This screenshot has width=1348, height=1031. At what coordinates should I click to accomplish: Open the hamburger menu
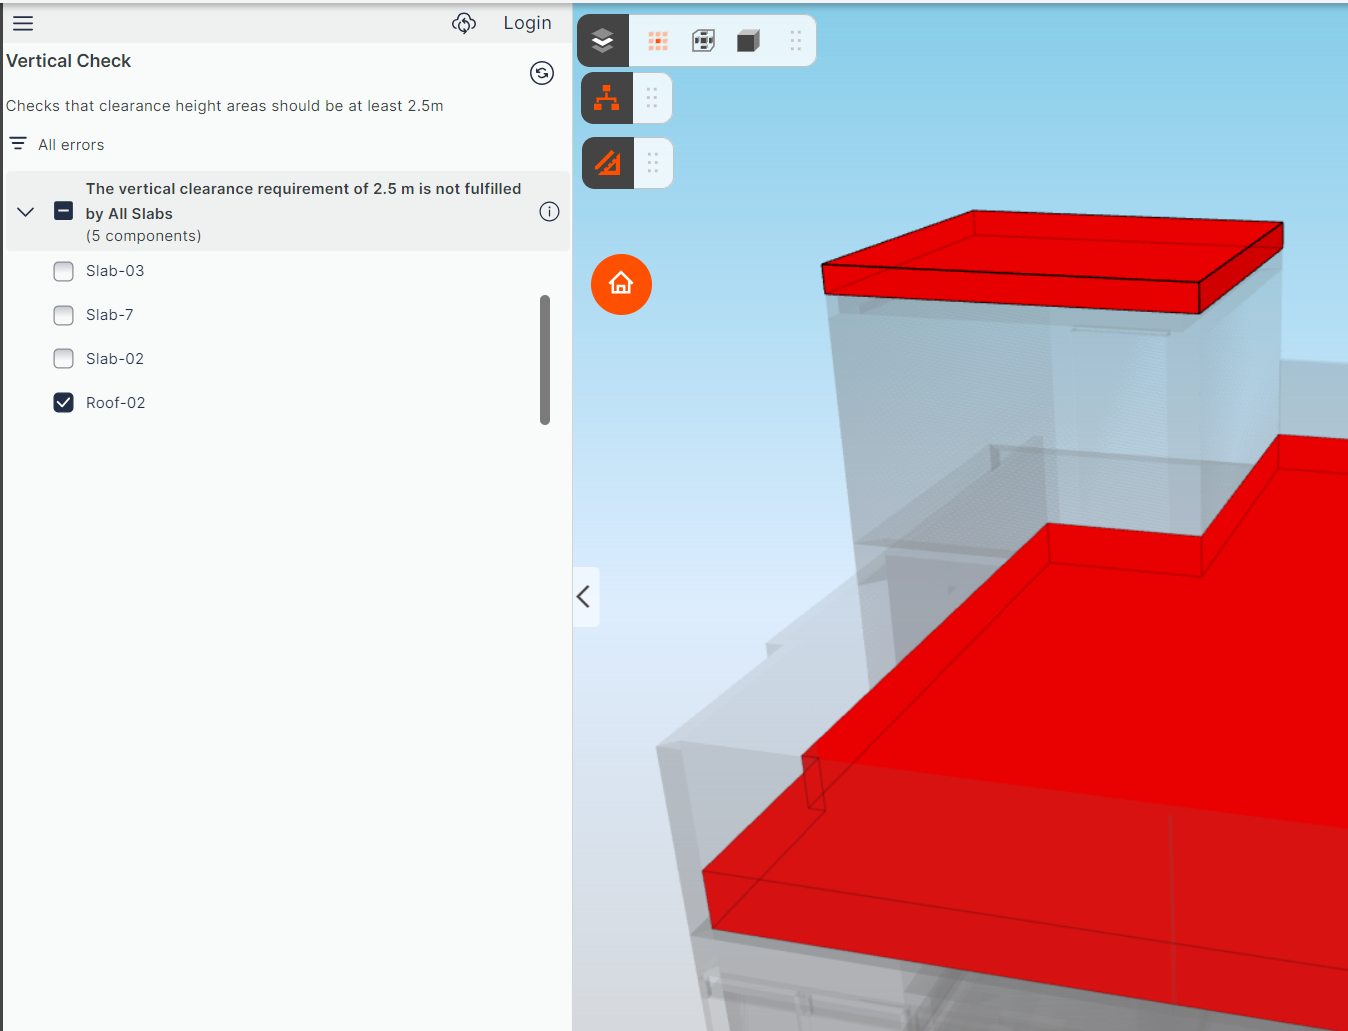pos(23,23)
